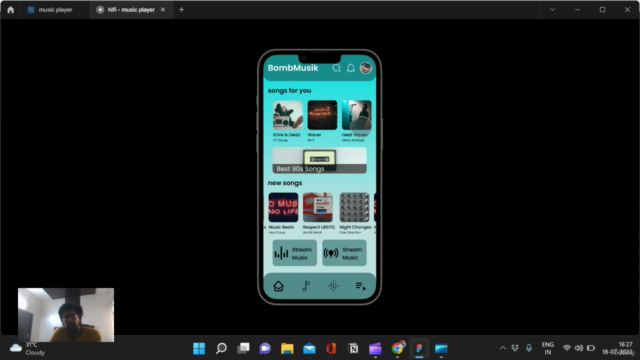Viewport: 640px width, 360px height.
Task: Tap the equalizer Stream Music button
Action: coord(295,253)
